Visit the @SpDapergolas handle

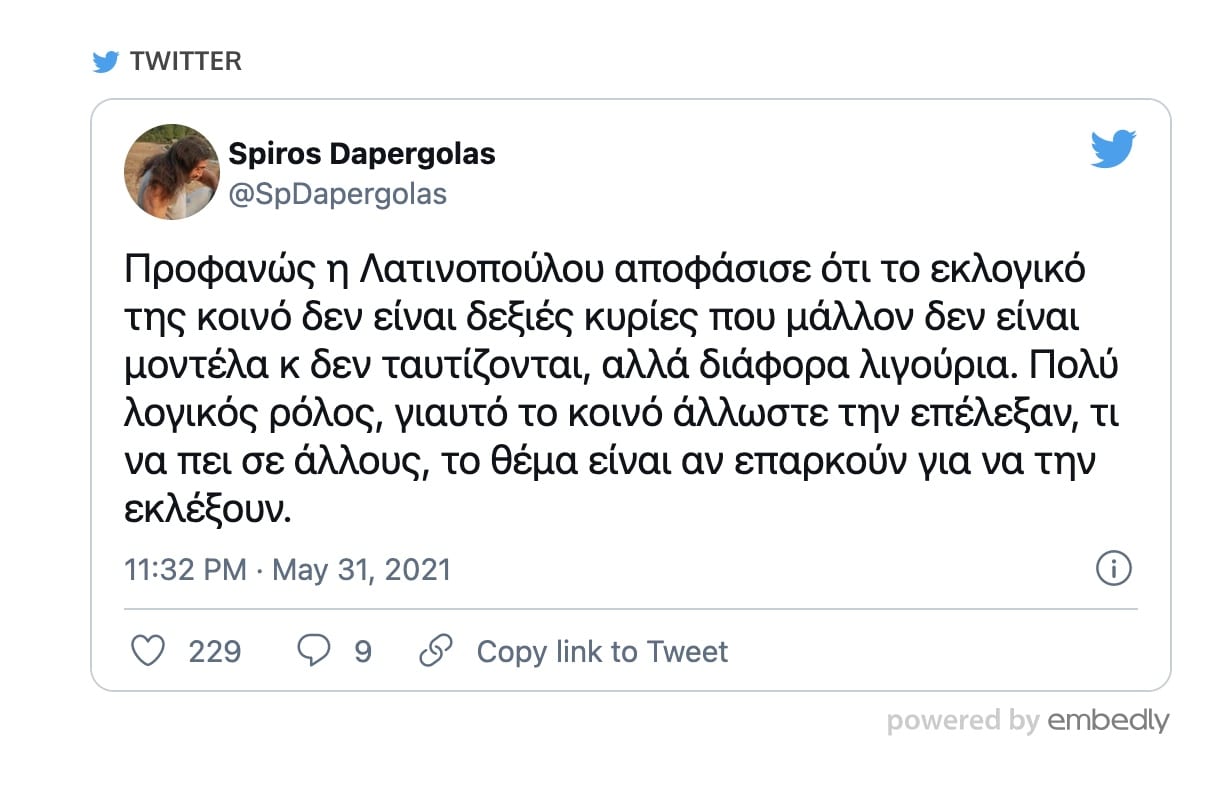[x=338, y=194]
